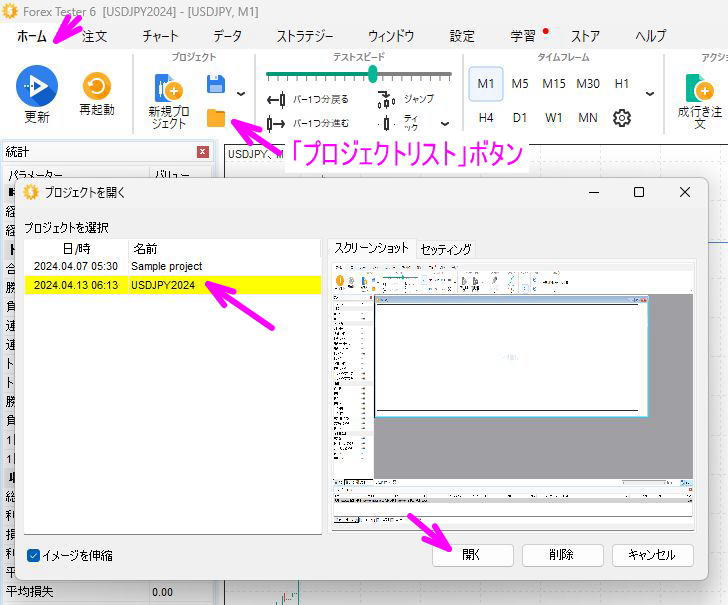Select MN timeframe

pyautogui.click(x=588, y=118)
